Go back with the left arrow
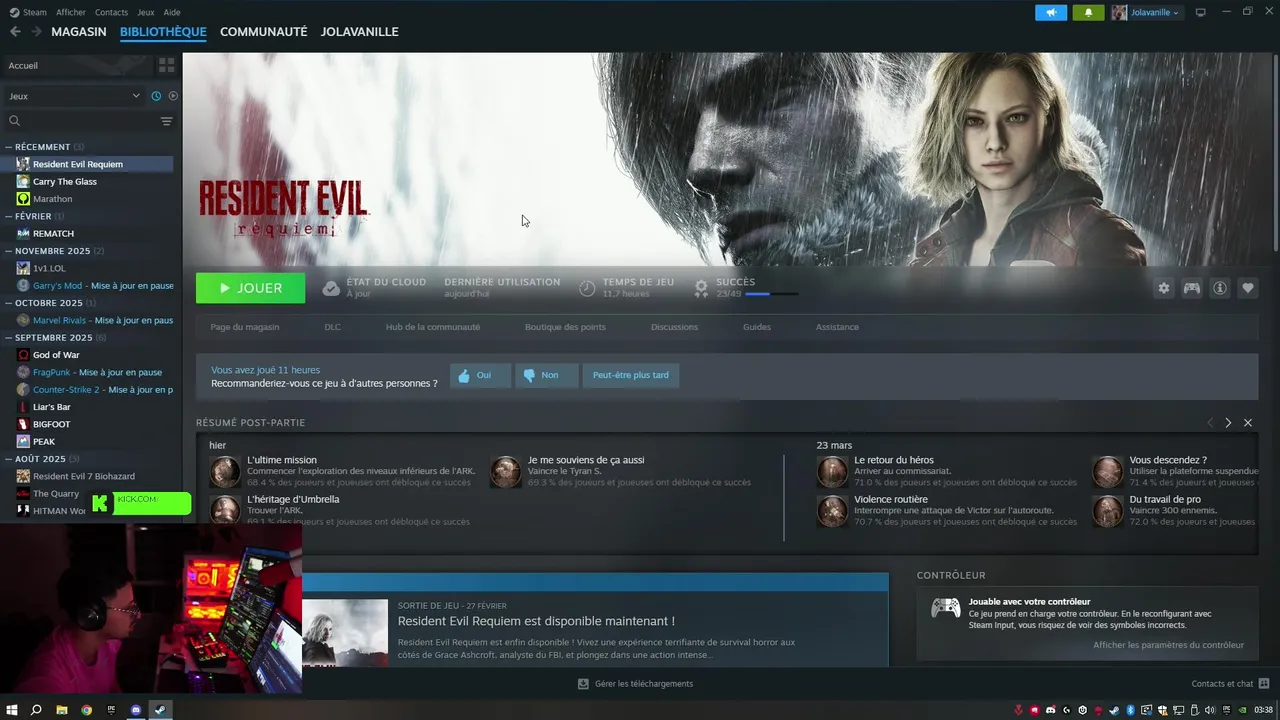The width and height of the screenshot is (1280, 720). tap(15, 32)
